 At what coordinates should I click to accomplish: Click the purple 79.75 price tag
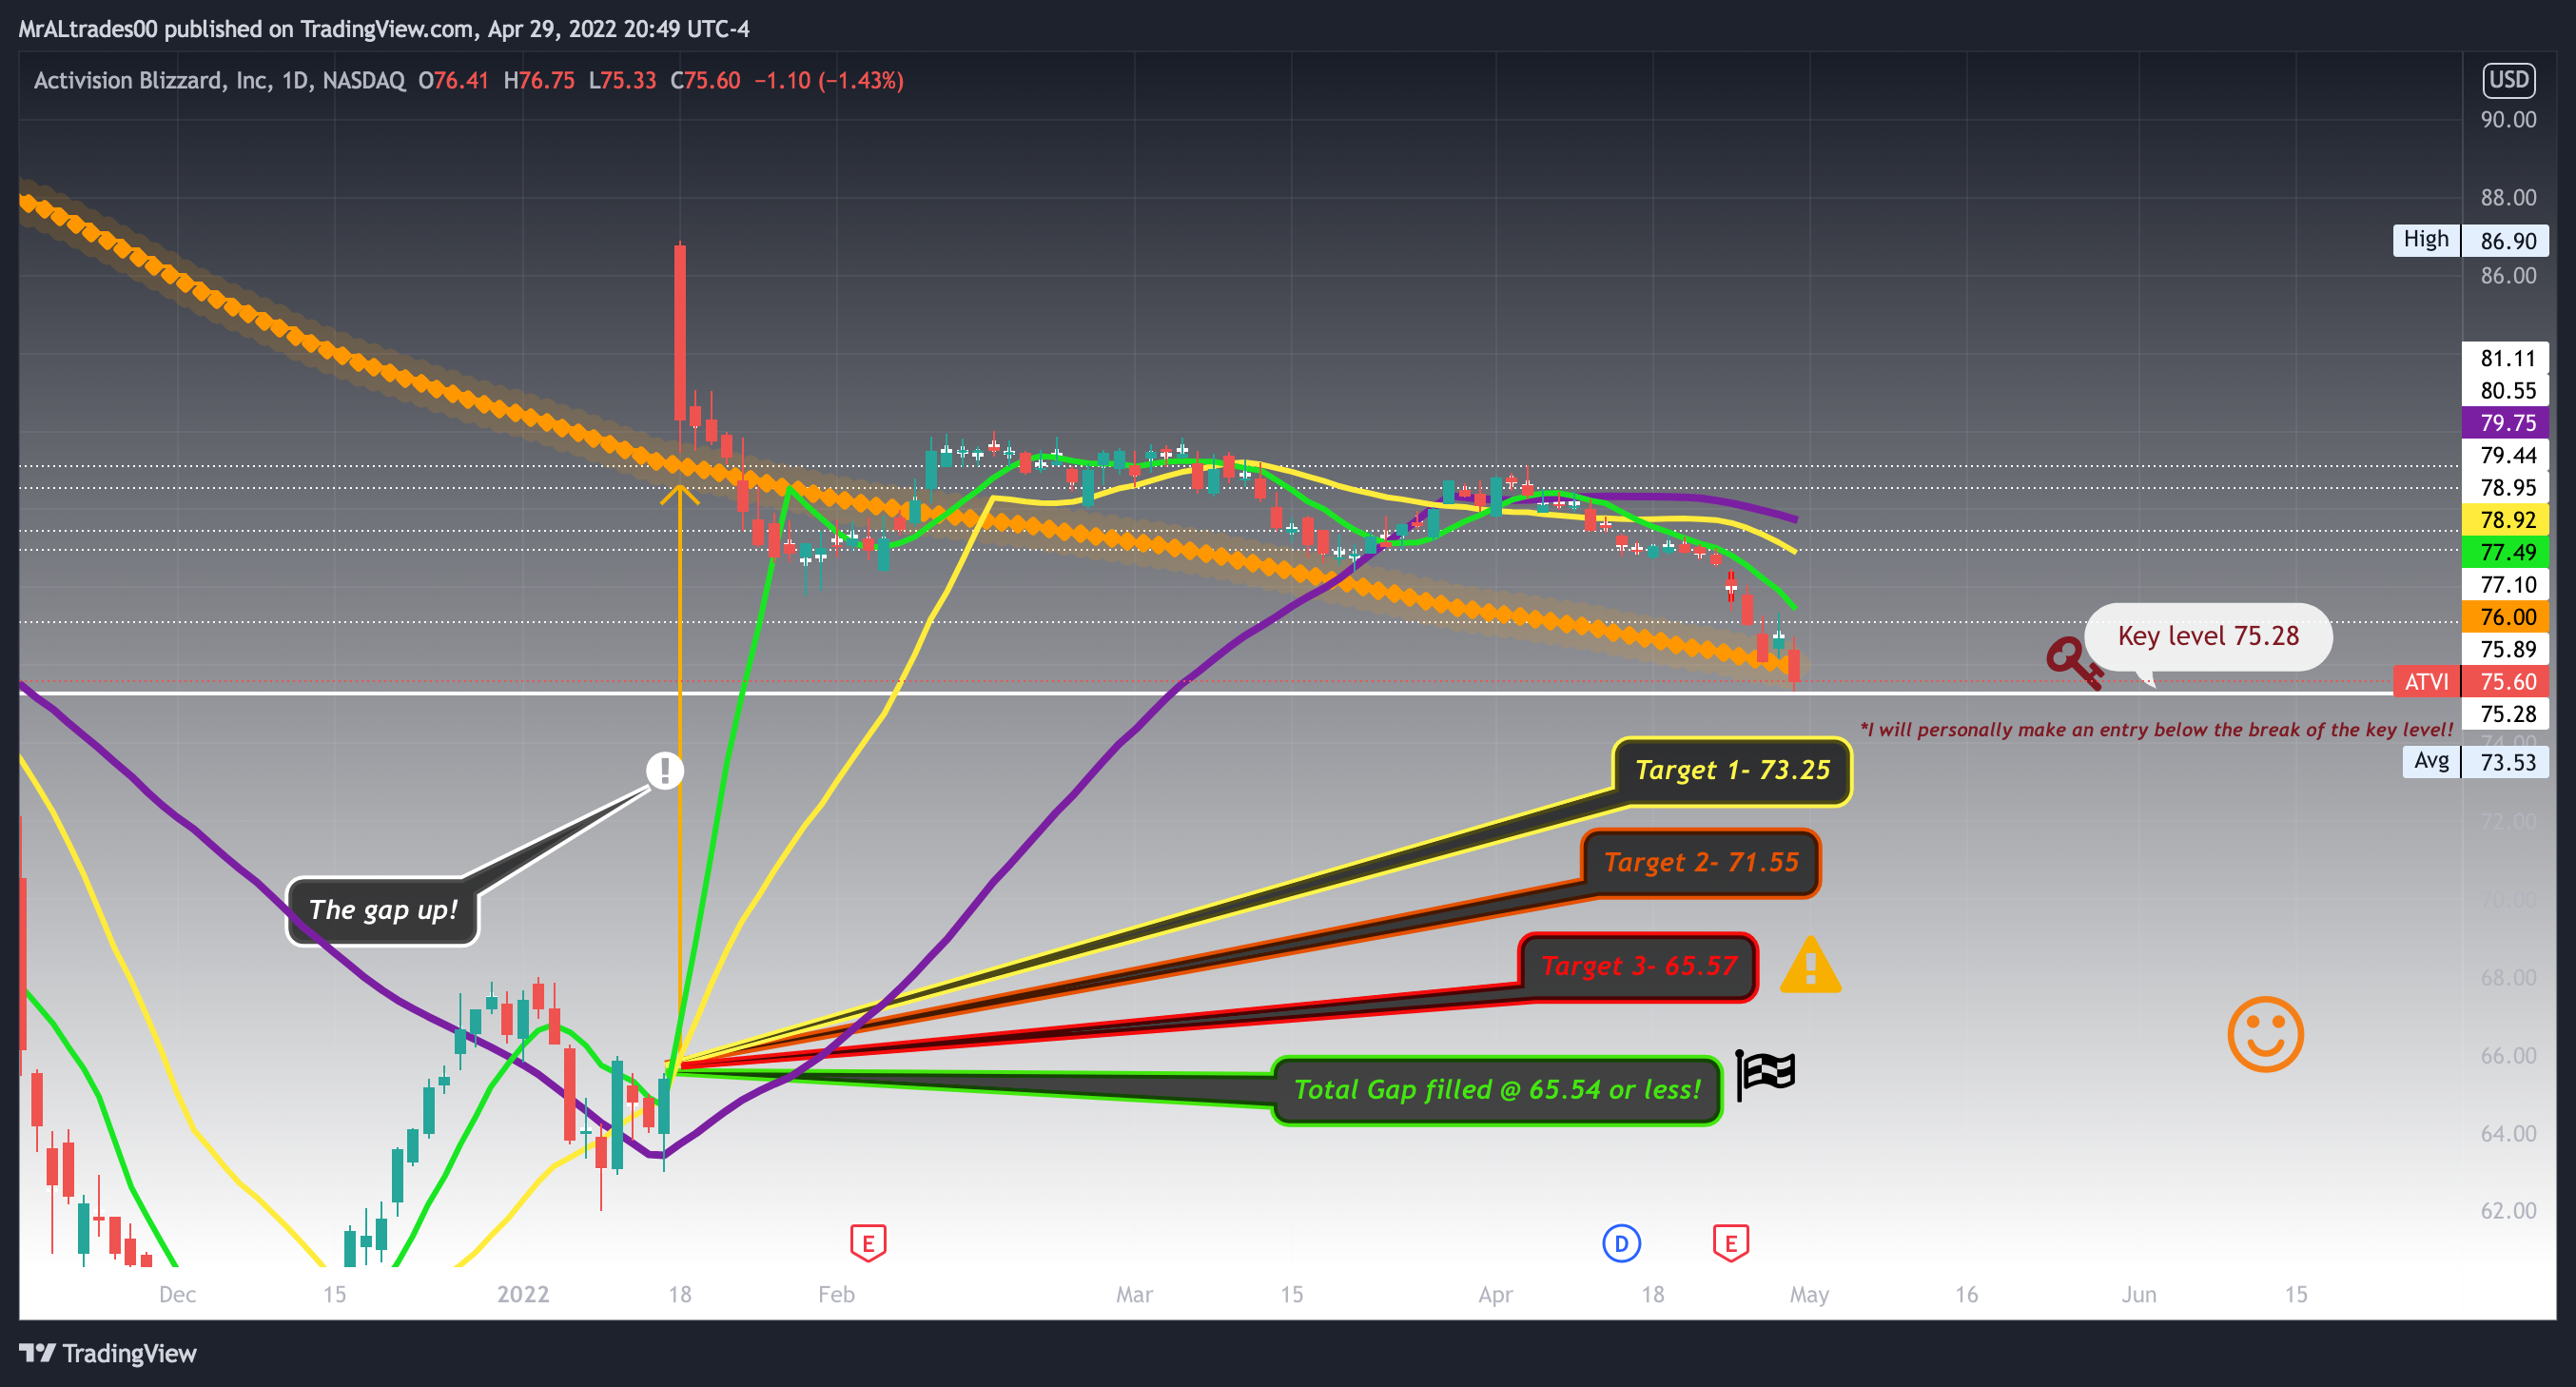(x=2505, y=422)
